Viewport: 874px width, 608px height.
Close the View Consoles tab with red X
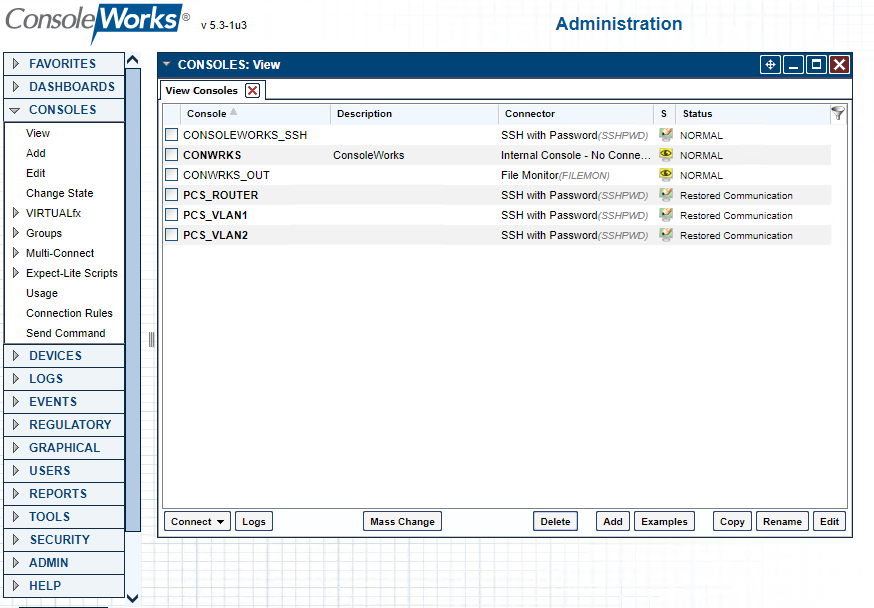click(253, 90)
